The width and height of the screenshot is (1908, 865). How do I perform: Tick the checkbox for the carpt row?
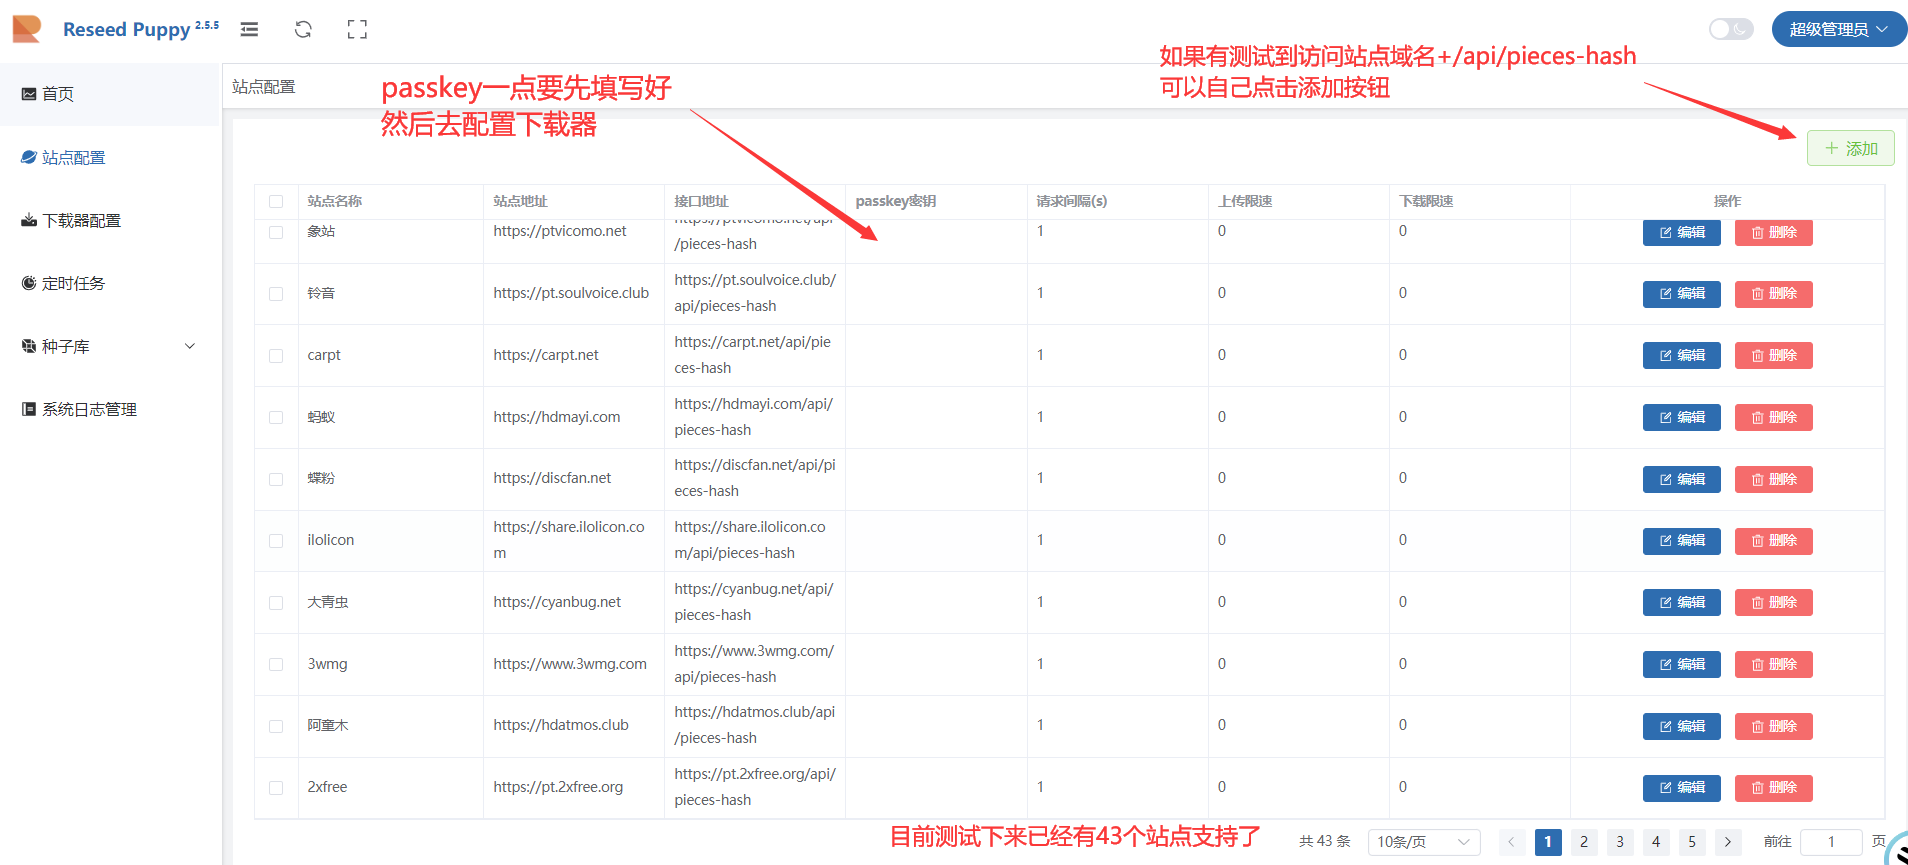pyautogui.click(x=276, y=356)
